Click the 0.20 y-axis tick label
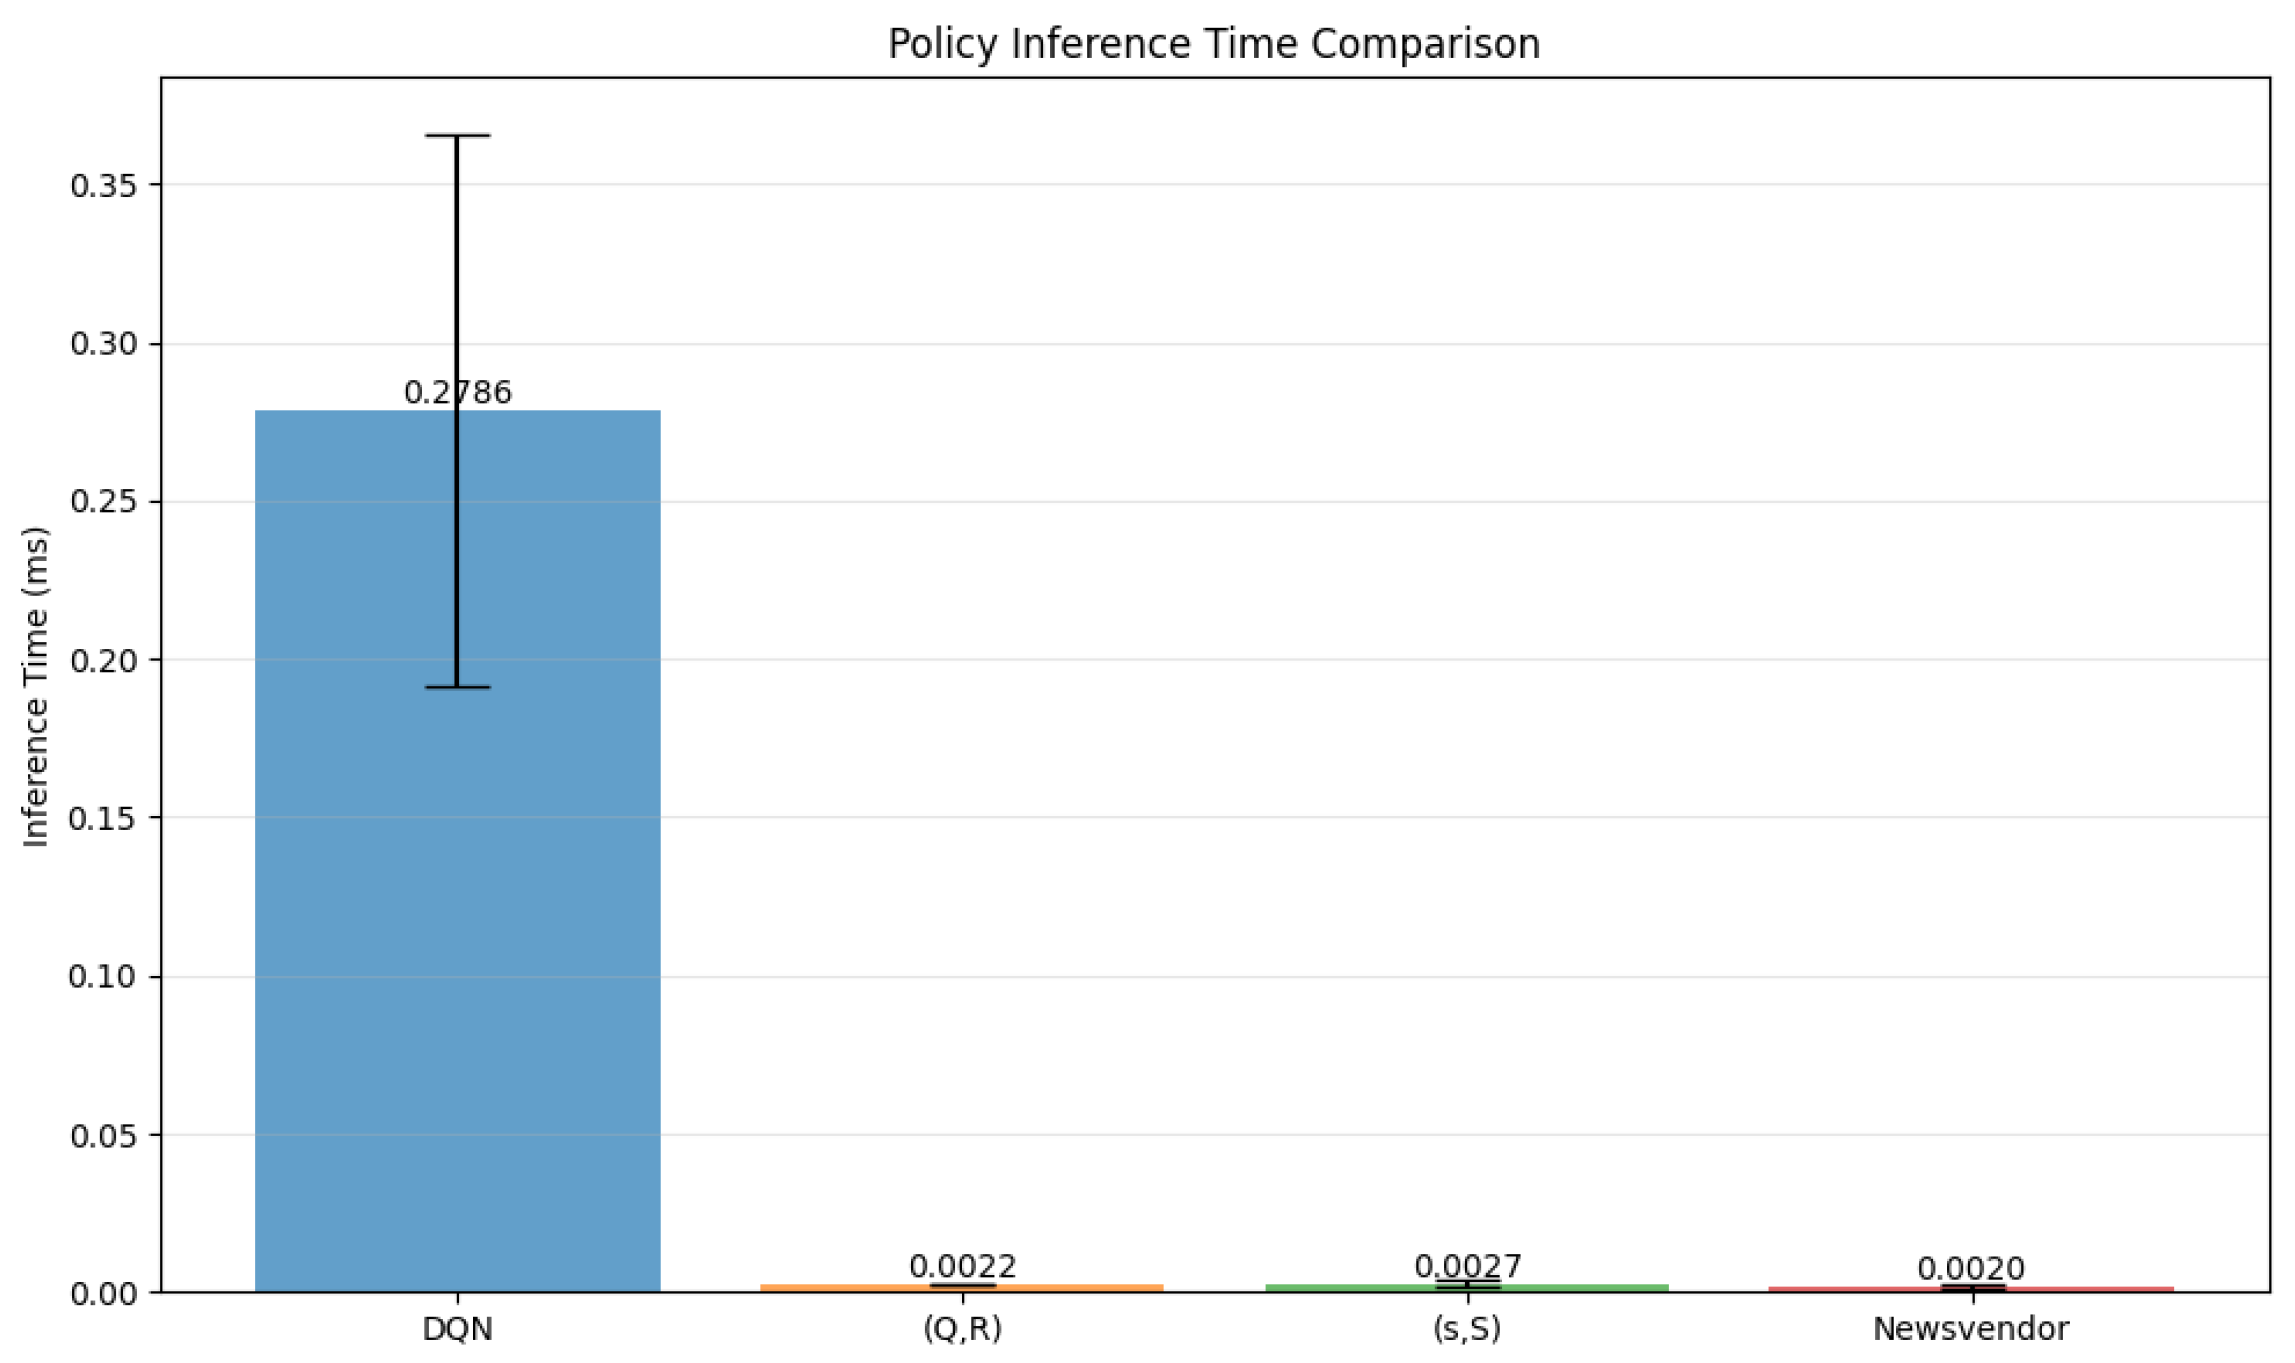Image resolution: width=2295 pixels, height=1363 pixels. 103,660
